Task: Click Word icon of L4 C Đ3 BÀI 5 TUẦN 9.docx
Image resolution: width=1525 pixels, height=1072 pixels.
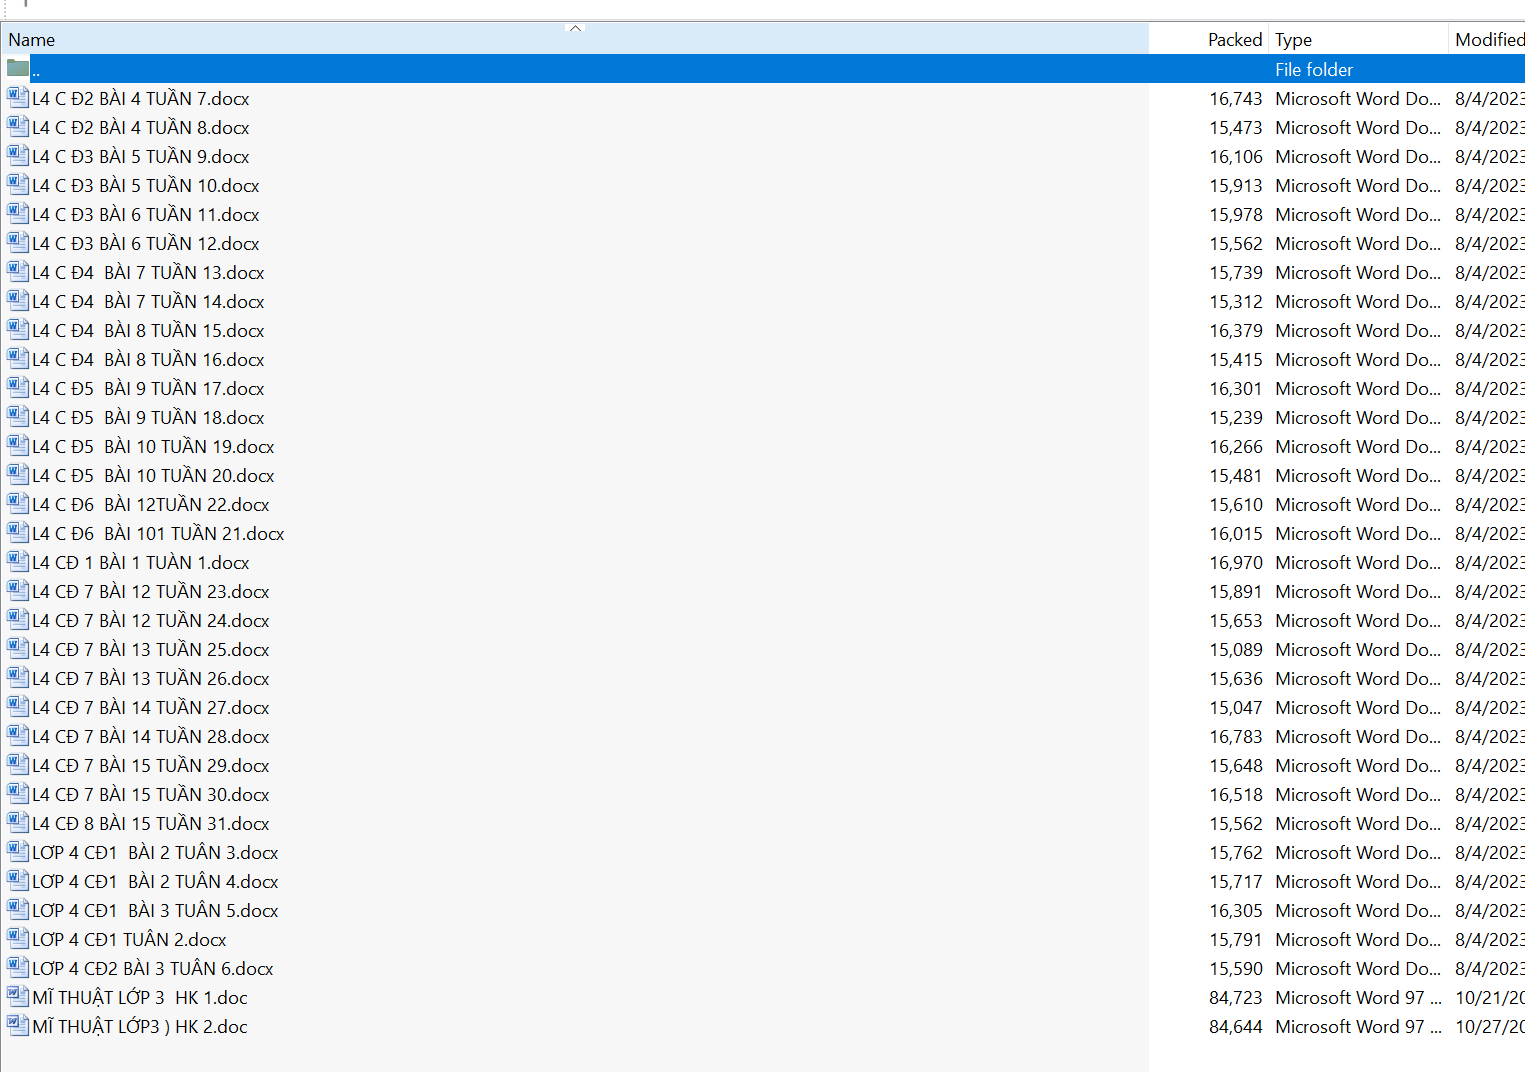Action: [x=18, y=155]
